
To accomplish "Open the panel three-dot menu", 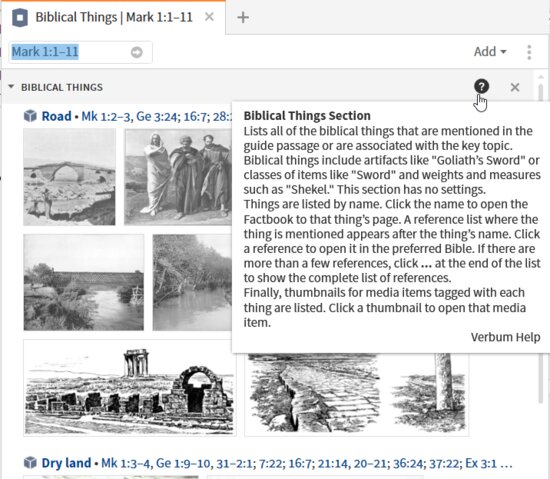I will pyautogui.click(x=529, y=52).
